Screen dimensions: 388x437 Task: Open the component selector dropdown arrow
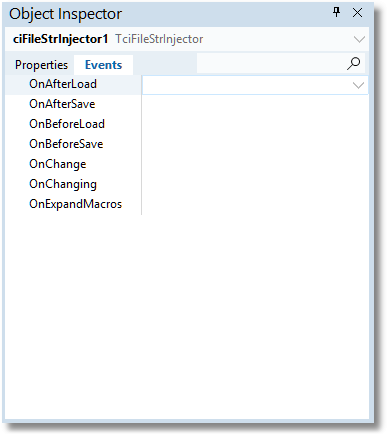[359, 39]
